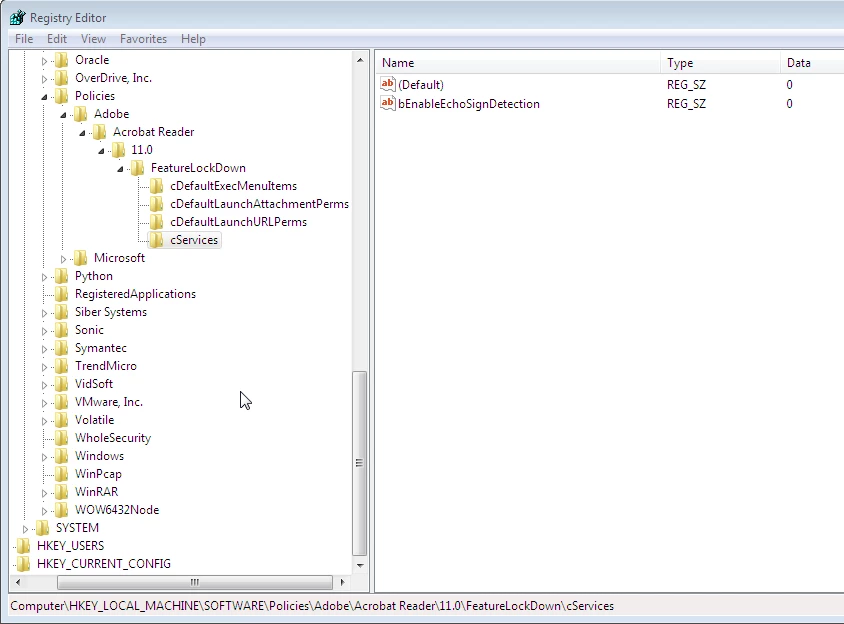Expand the Windows tree node

[44, 457]
